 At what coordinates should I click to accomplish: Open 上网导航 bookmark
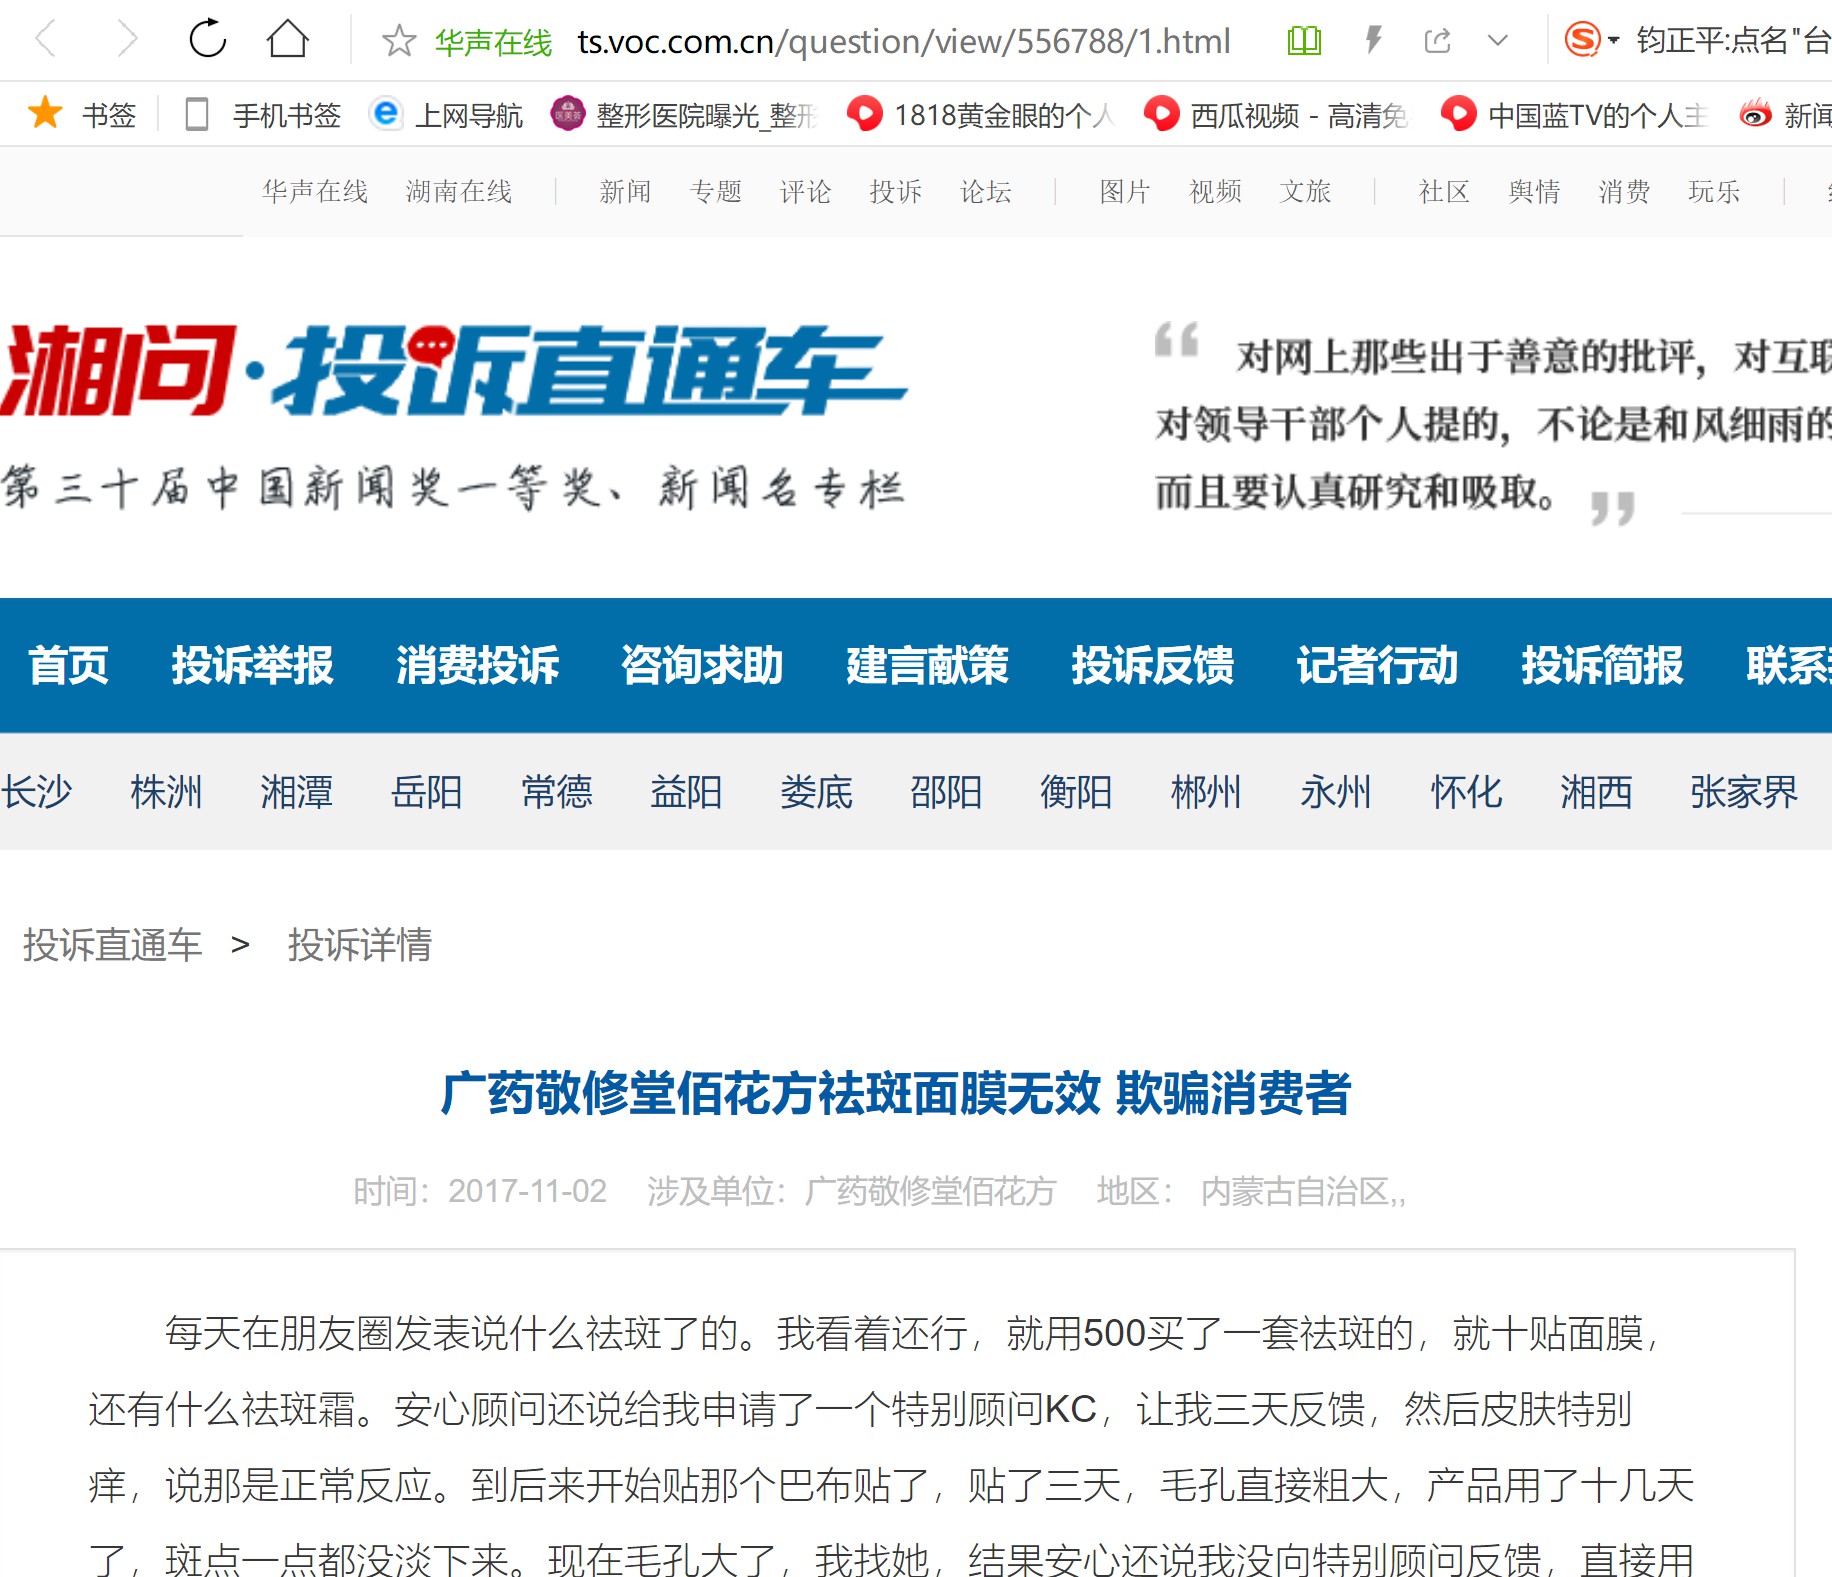click(446, 115)
